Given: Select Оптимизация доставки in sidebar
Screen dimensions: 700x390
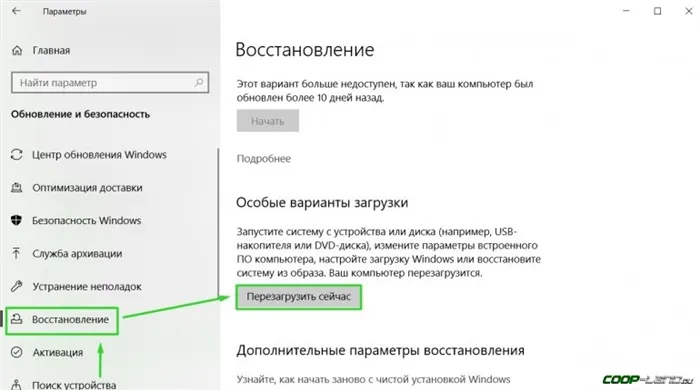Looking at the screenshot, I should [x=87, y=188].
